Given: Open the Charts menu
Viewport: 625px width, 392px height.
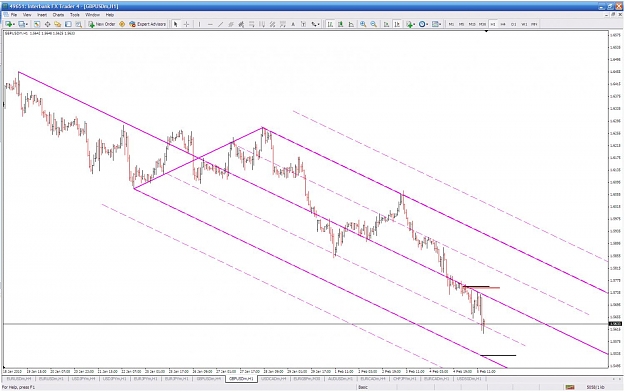Looking at the screenshot, I should click(x=58, y=15).
